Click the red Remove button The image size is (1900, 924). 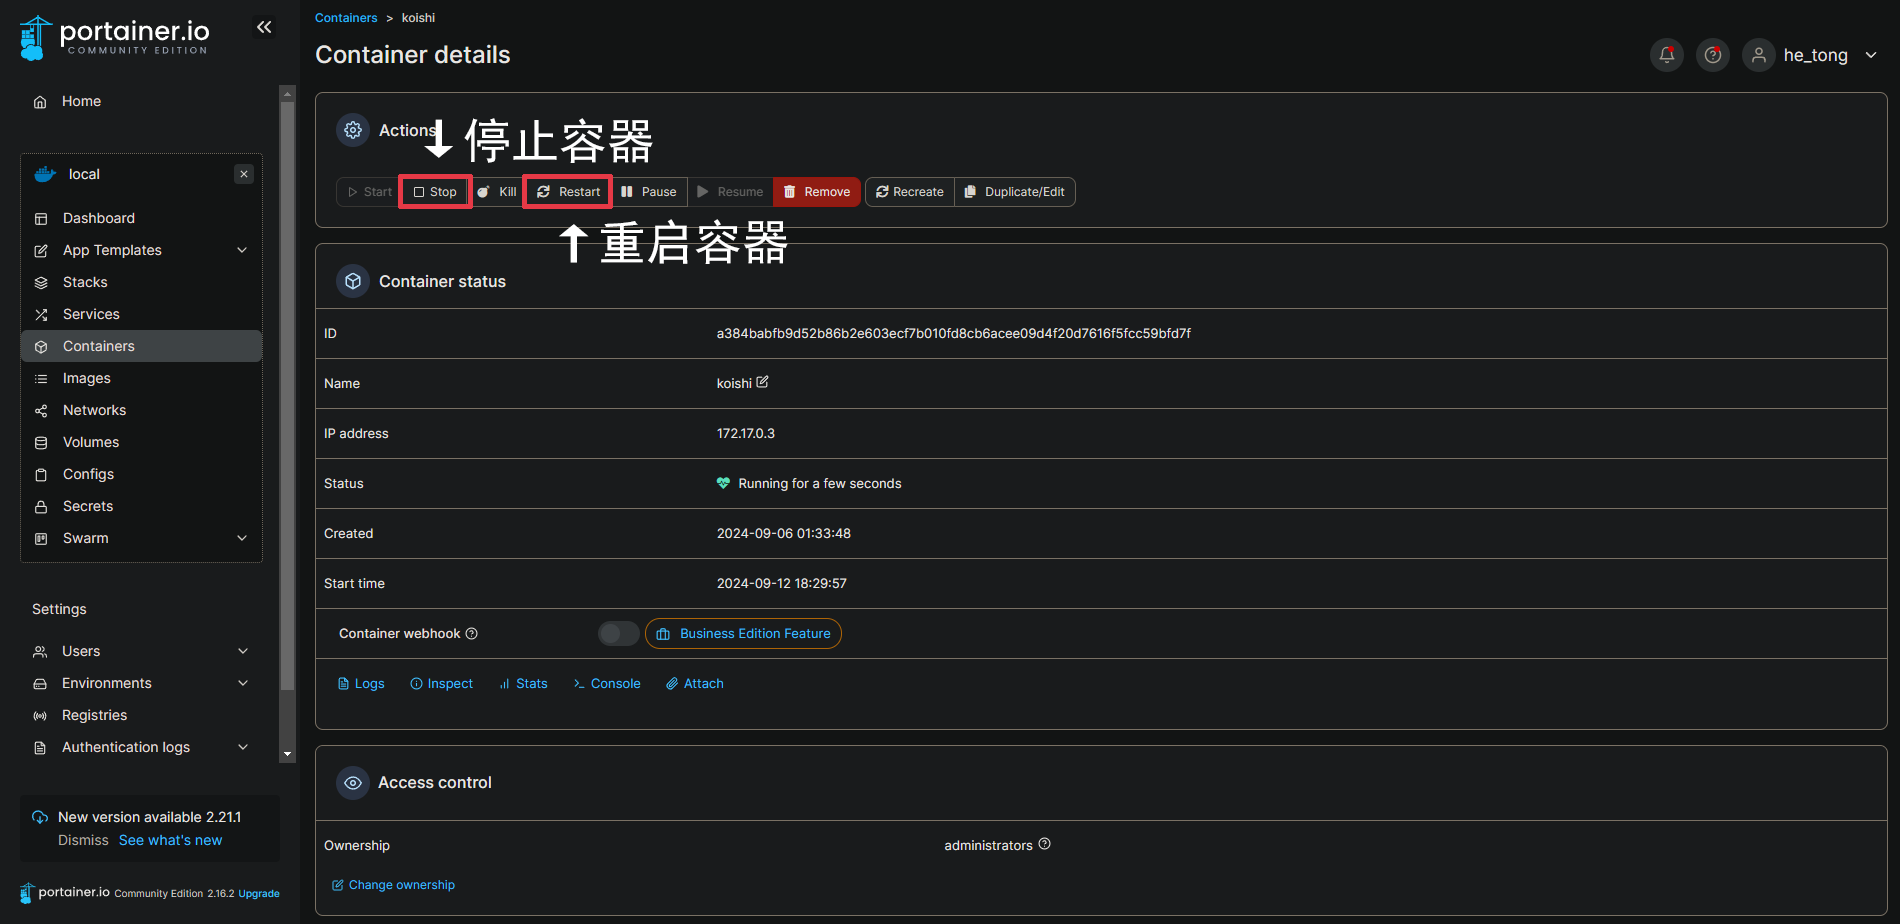[816, 192]
